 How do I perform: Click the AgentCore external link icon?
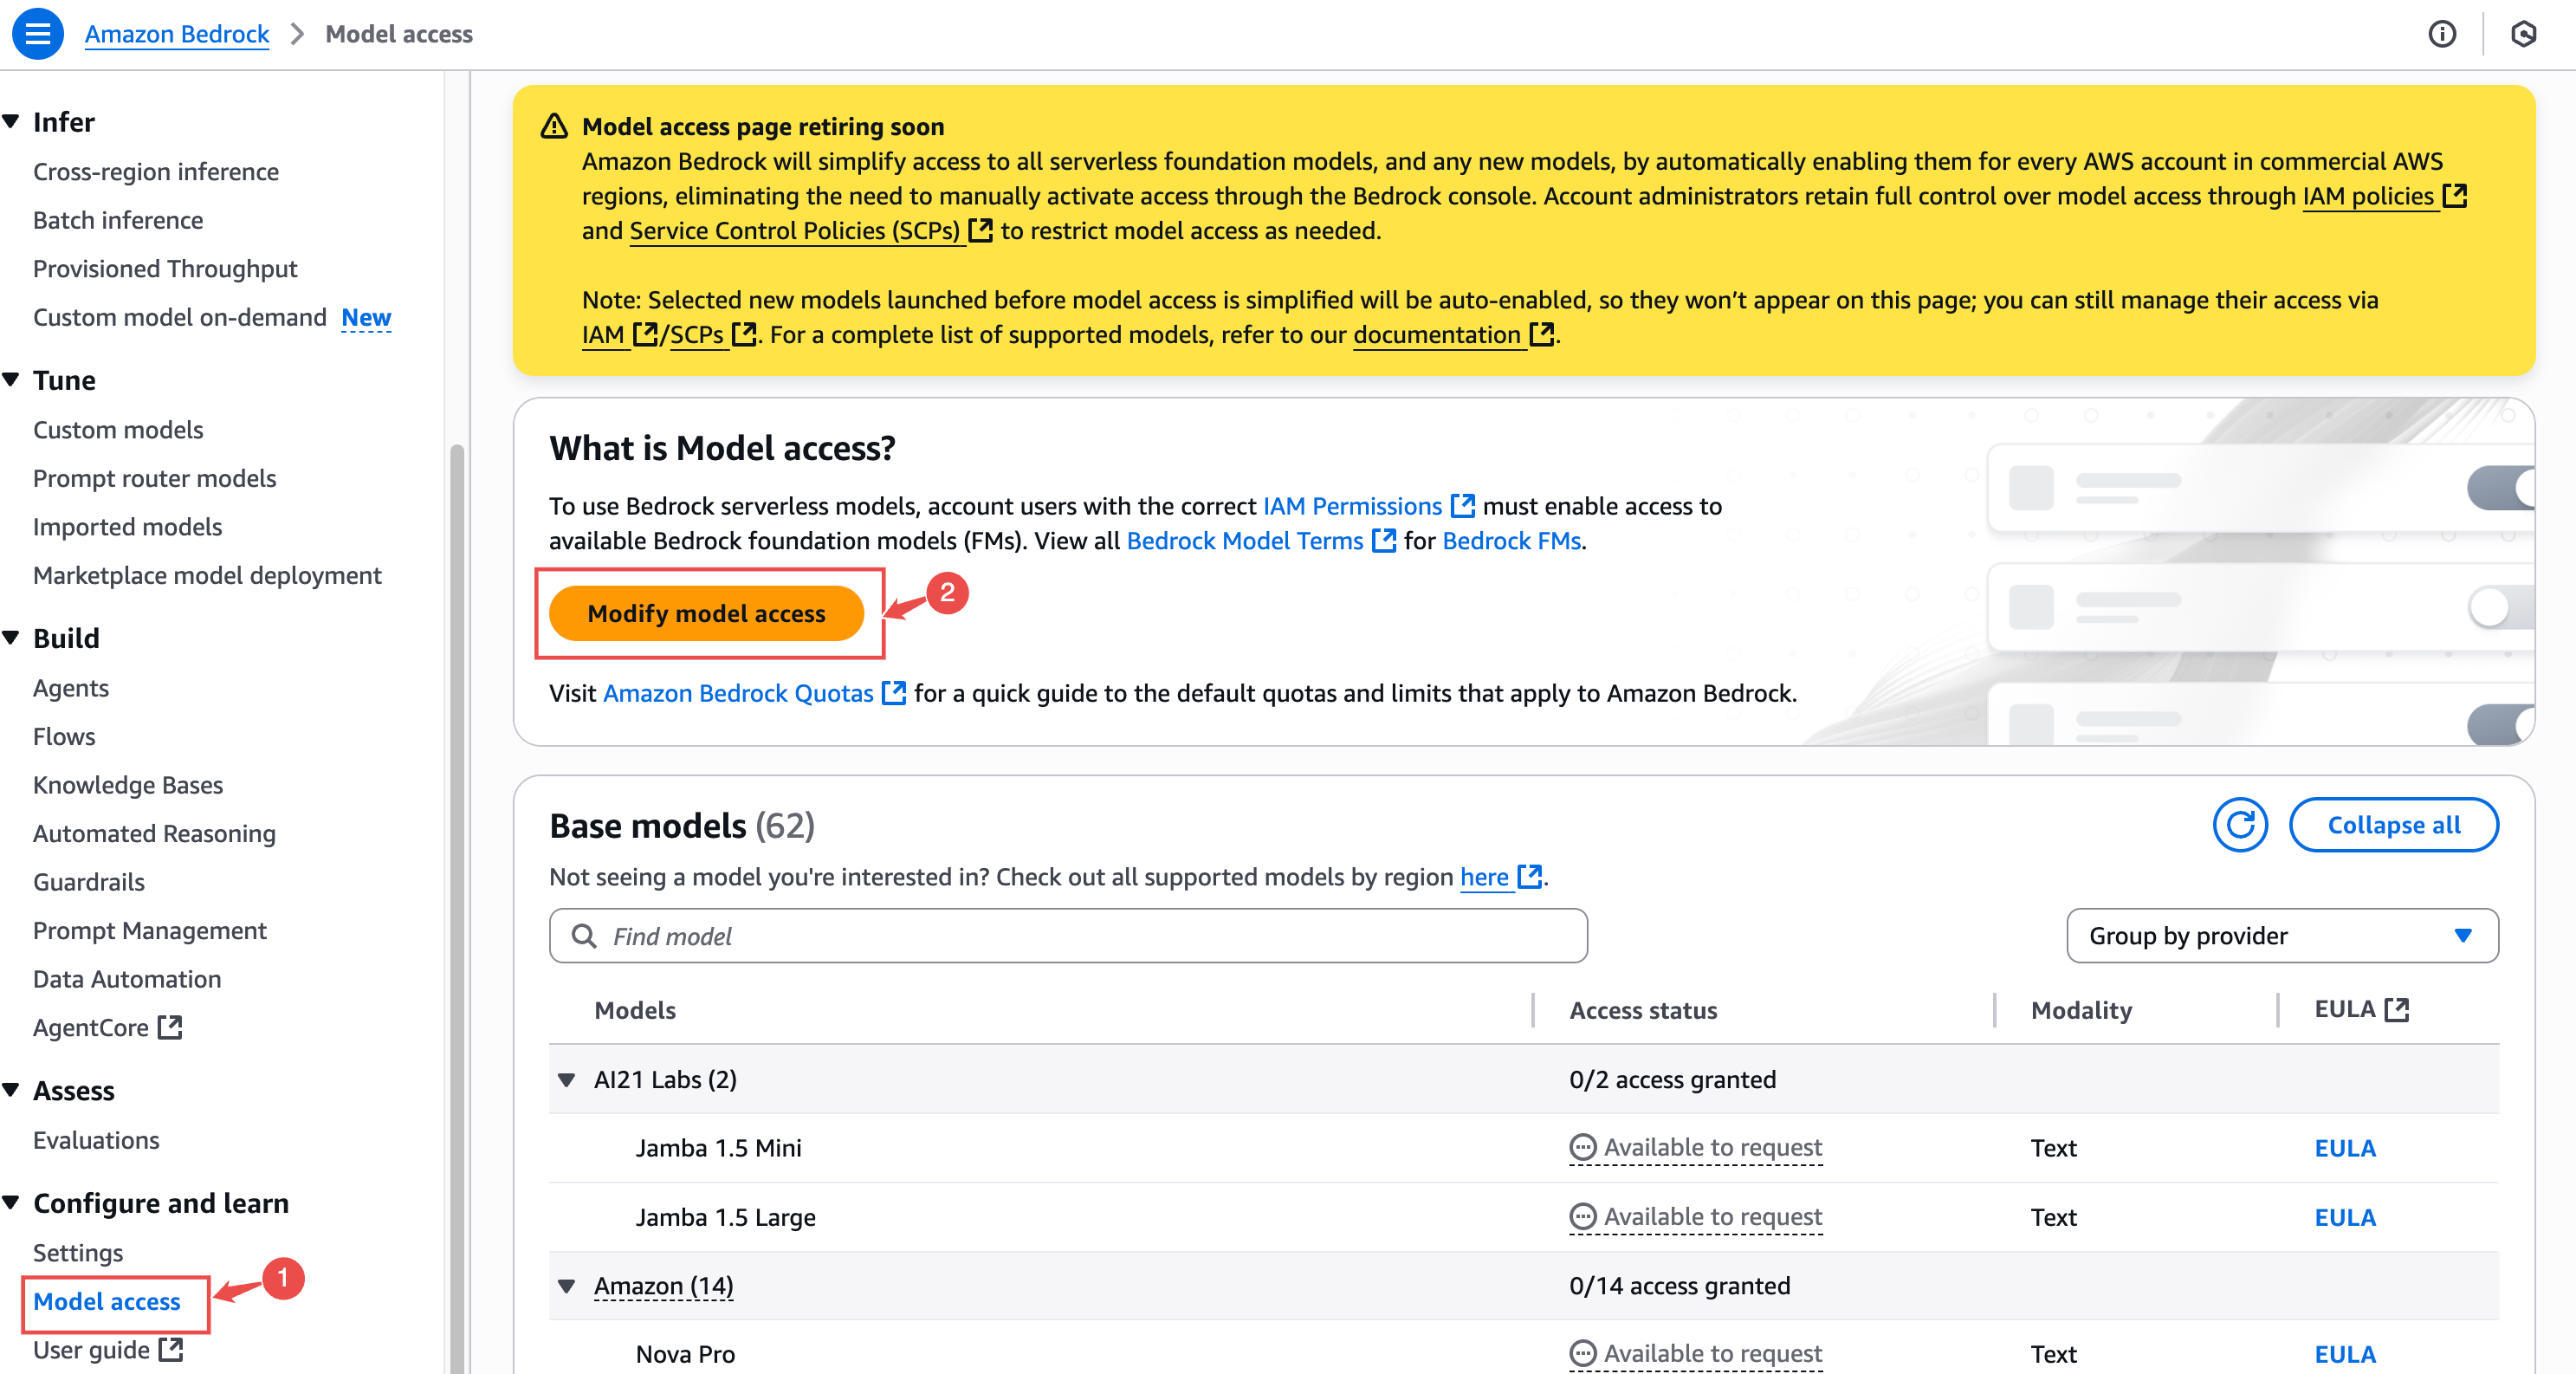point(169,1026)
